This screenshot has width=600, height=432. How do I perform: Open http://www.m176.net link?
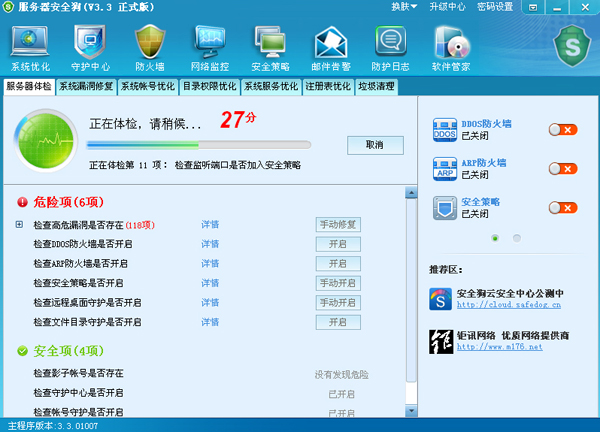pos(500,347)
